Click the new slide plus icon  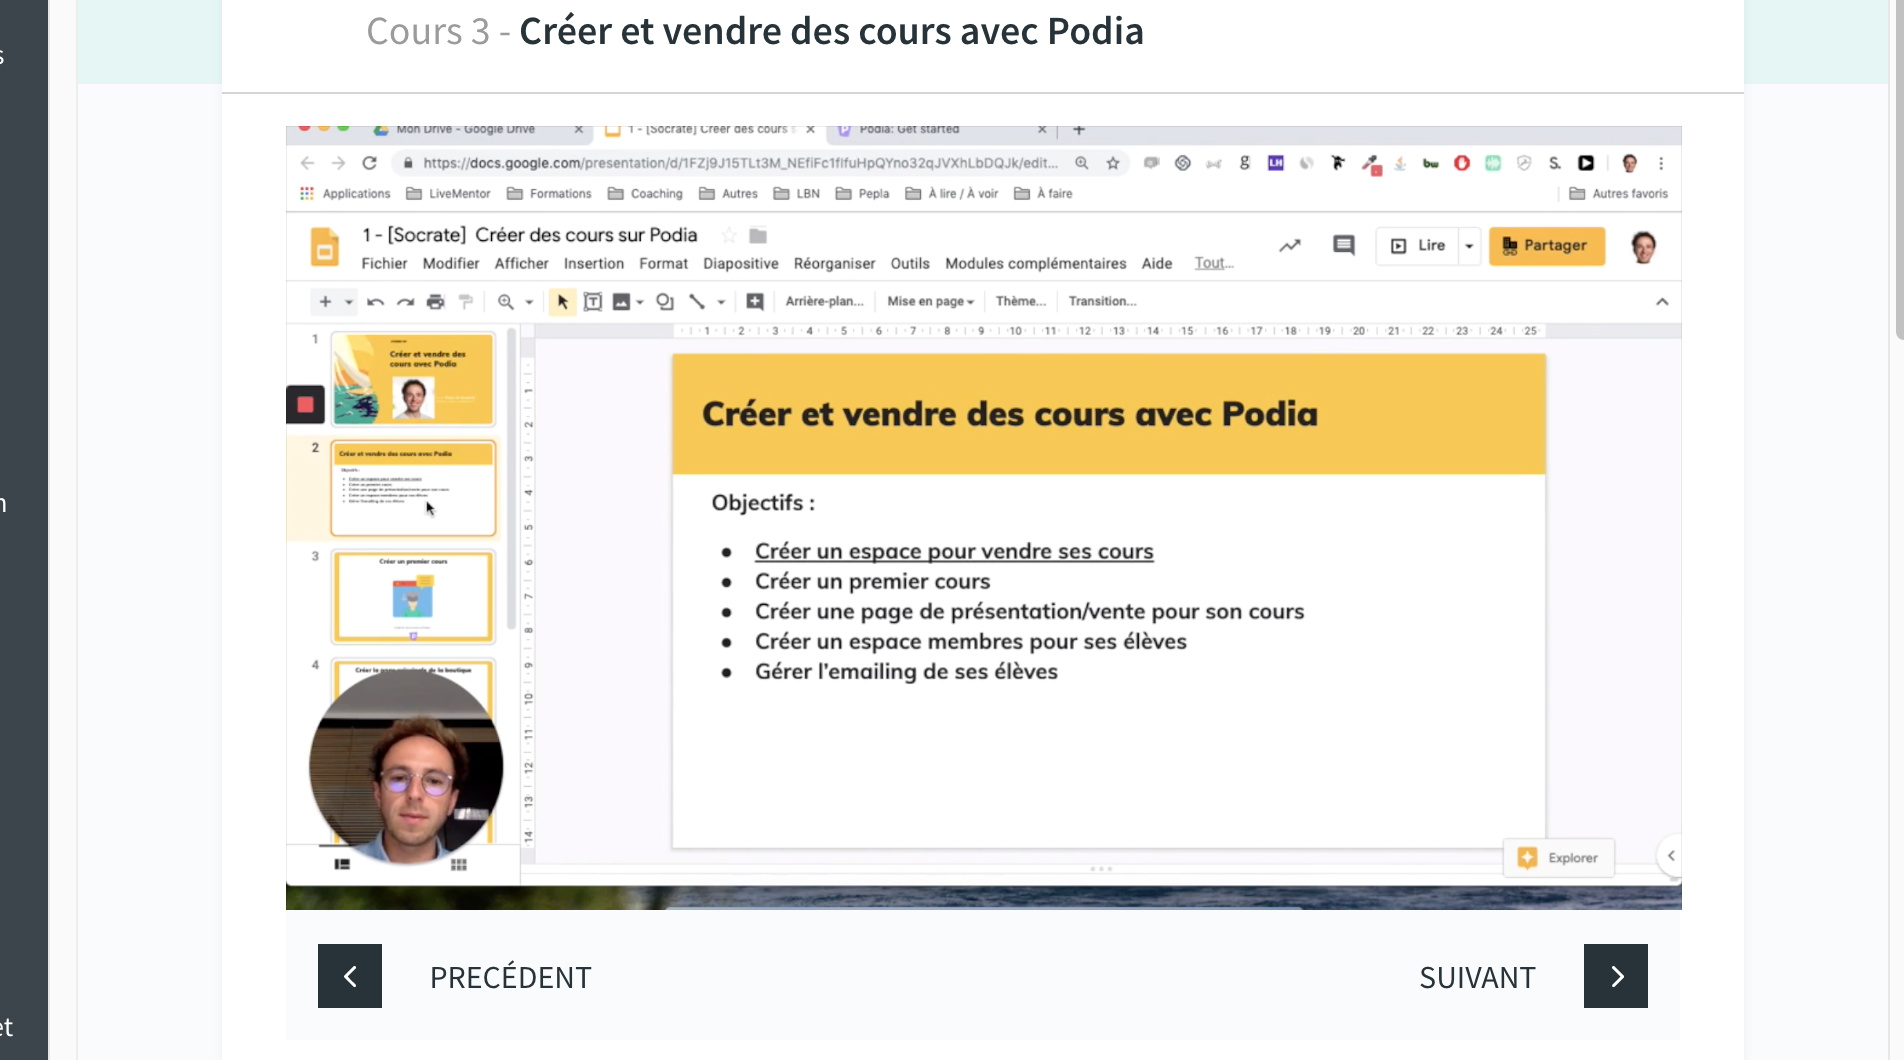point(325,301)
